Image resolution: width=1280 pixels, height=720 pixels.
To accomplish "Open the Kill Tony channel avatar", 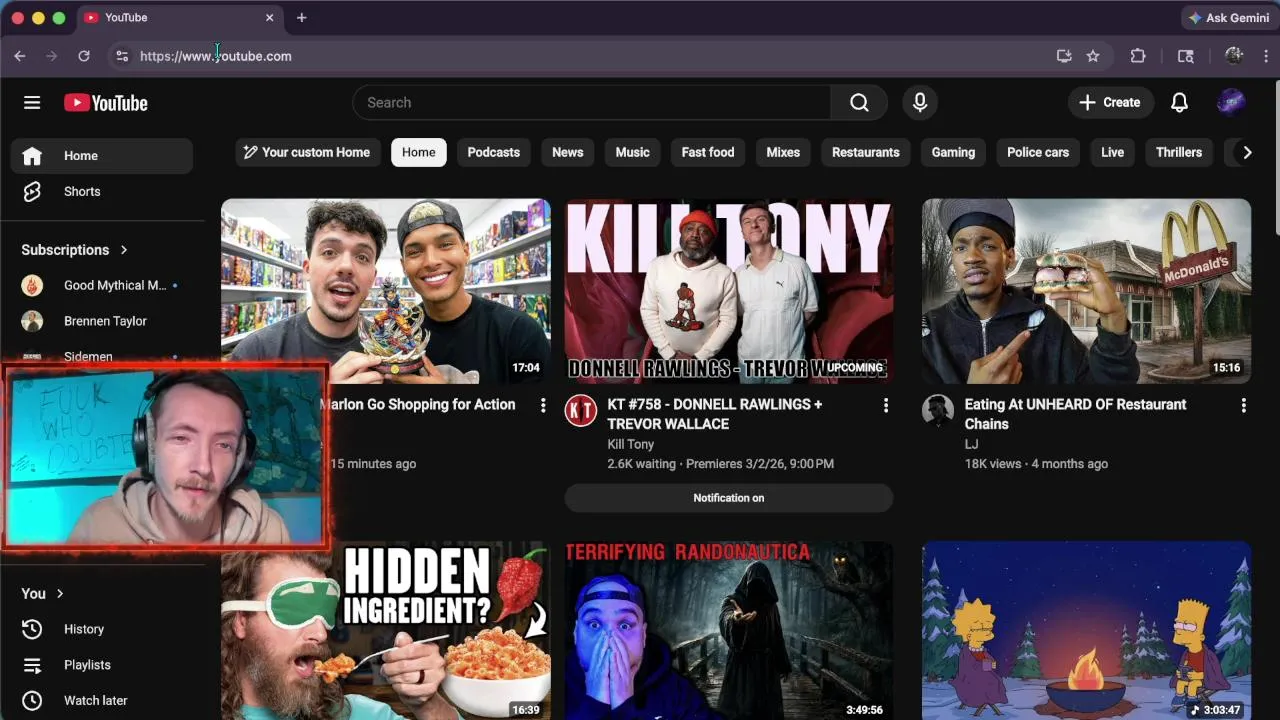I will (581, 411).
